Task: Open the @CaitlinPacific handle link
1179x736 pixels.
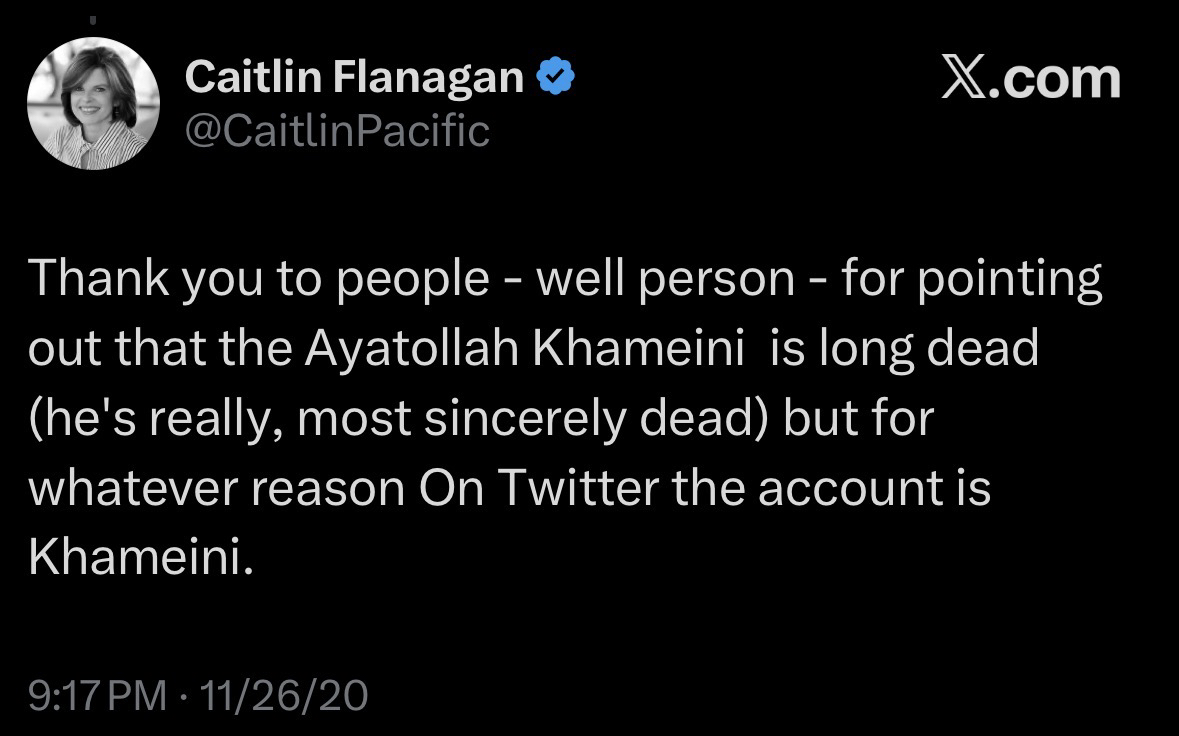Action: pyautogui.click(x=338, y=130)
